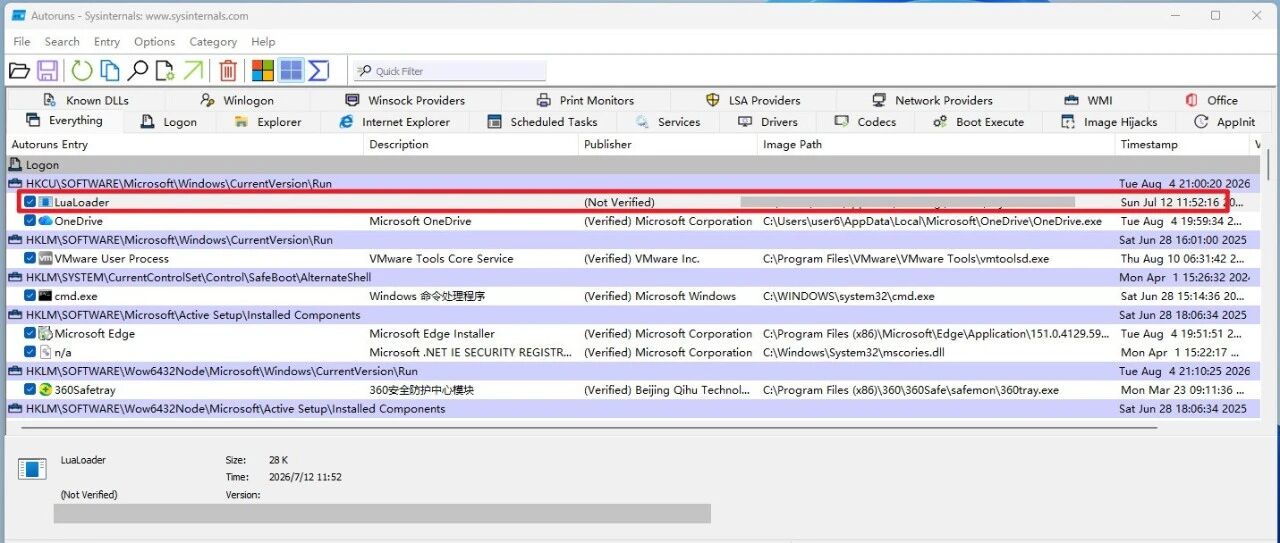Click the VMware User Process icon
This screenshot has height=543, width=1280.
(45, 258)
